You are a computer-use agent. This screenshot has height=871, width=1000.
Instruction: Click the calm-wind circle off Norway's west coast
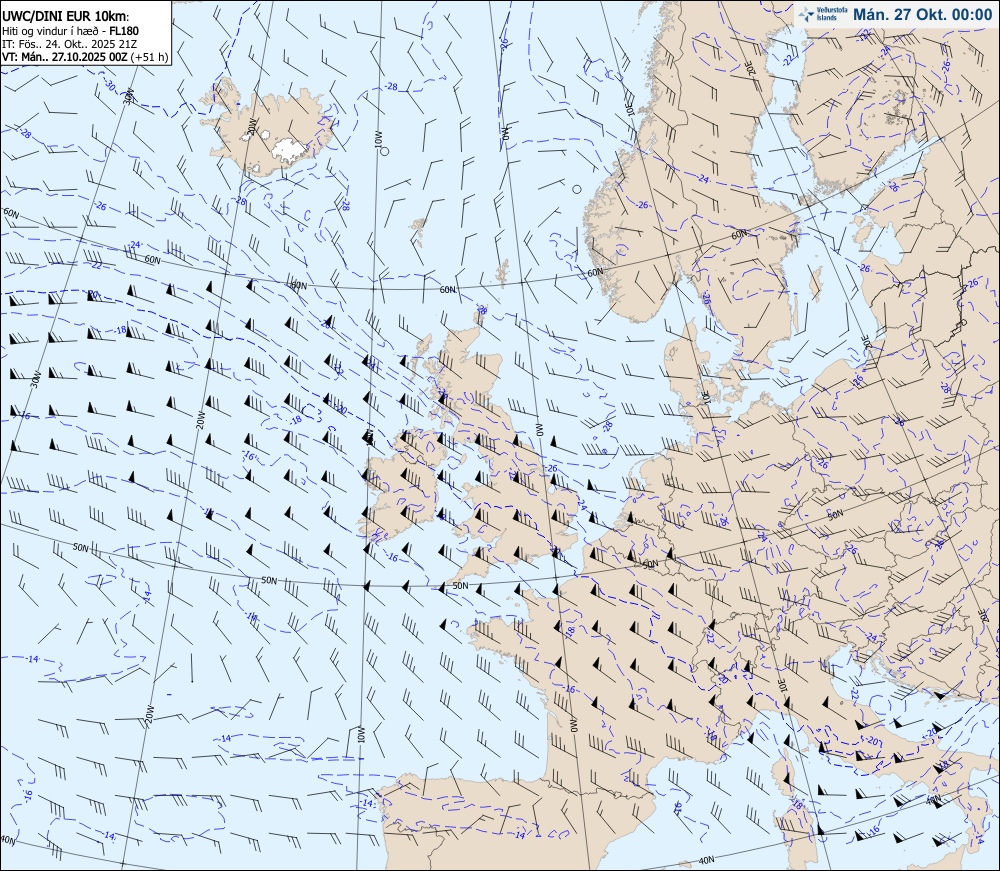(x=577, y=189)
